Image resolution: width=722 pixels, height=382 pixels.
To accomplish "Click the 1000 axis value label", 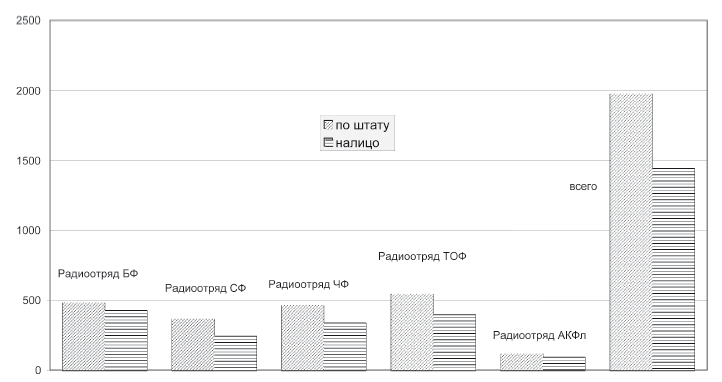I will tap(29, 231).
